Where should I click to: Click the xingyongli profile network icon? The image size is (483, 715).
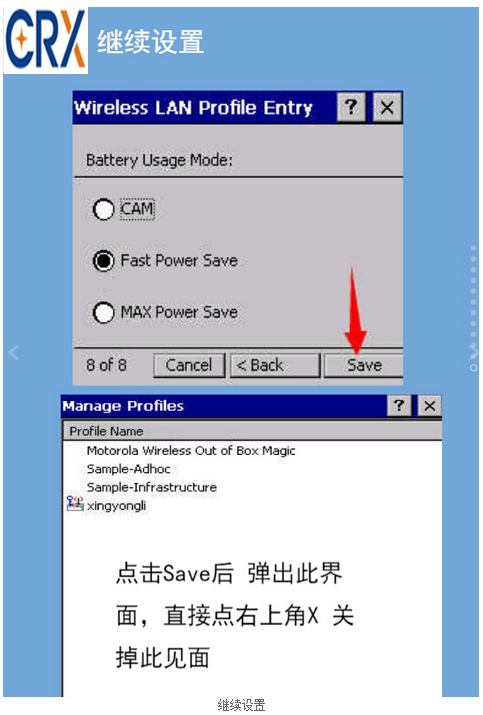point(75,503)
